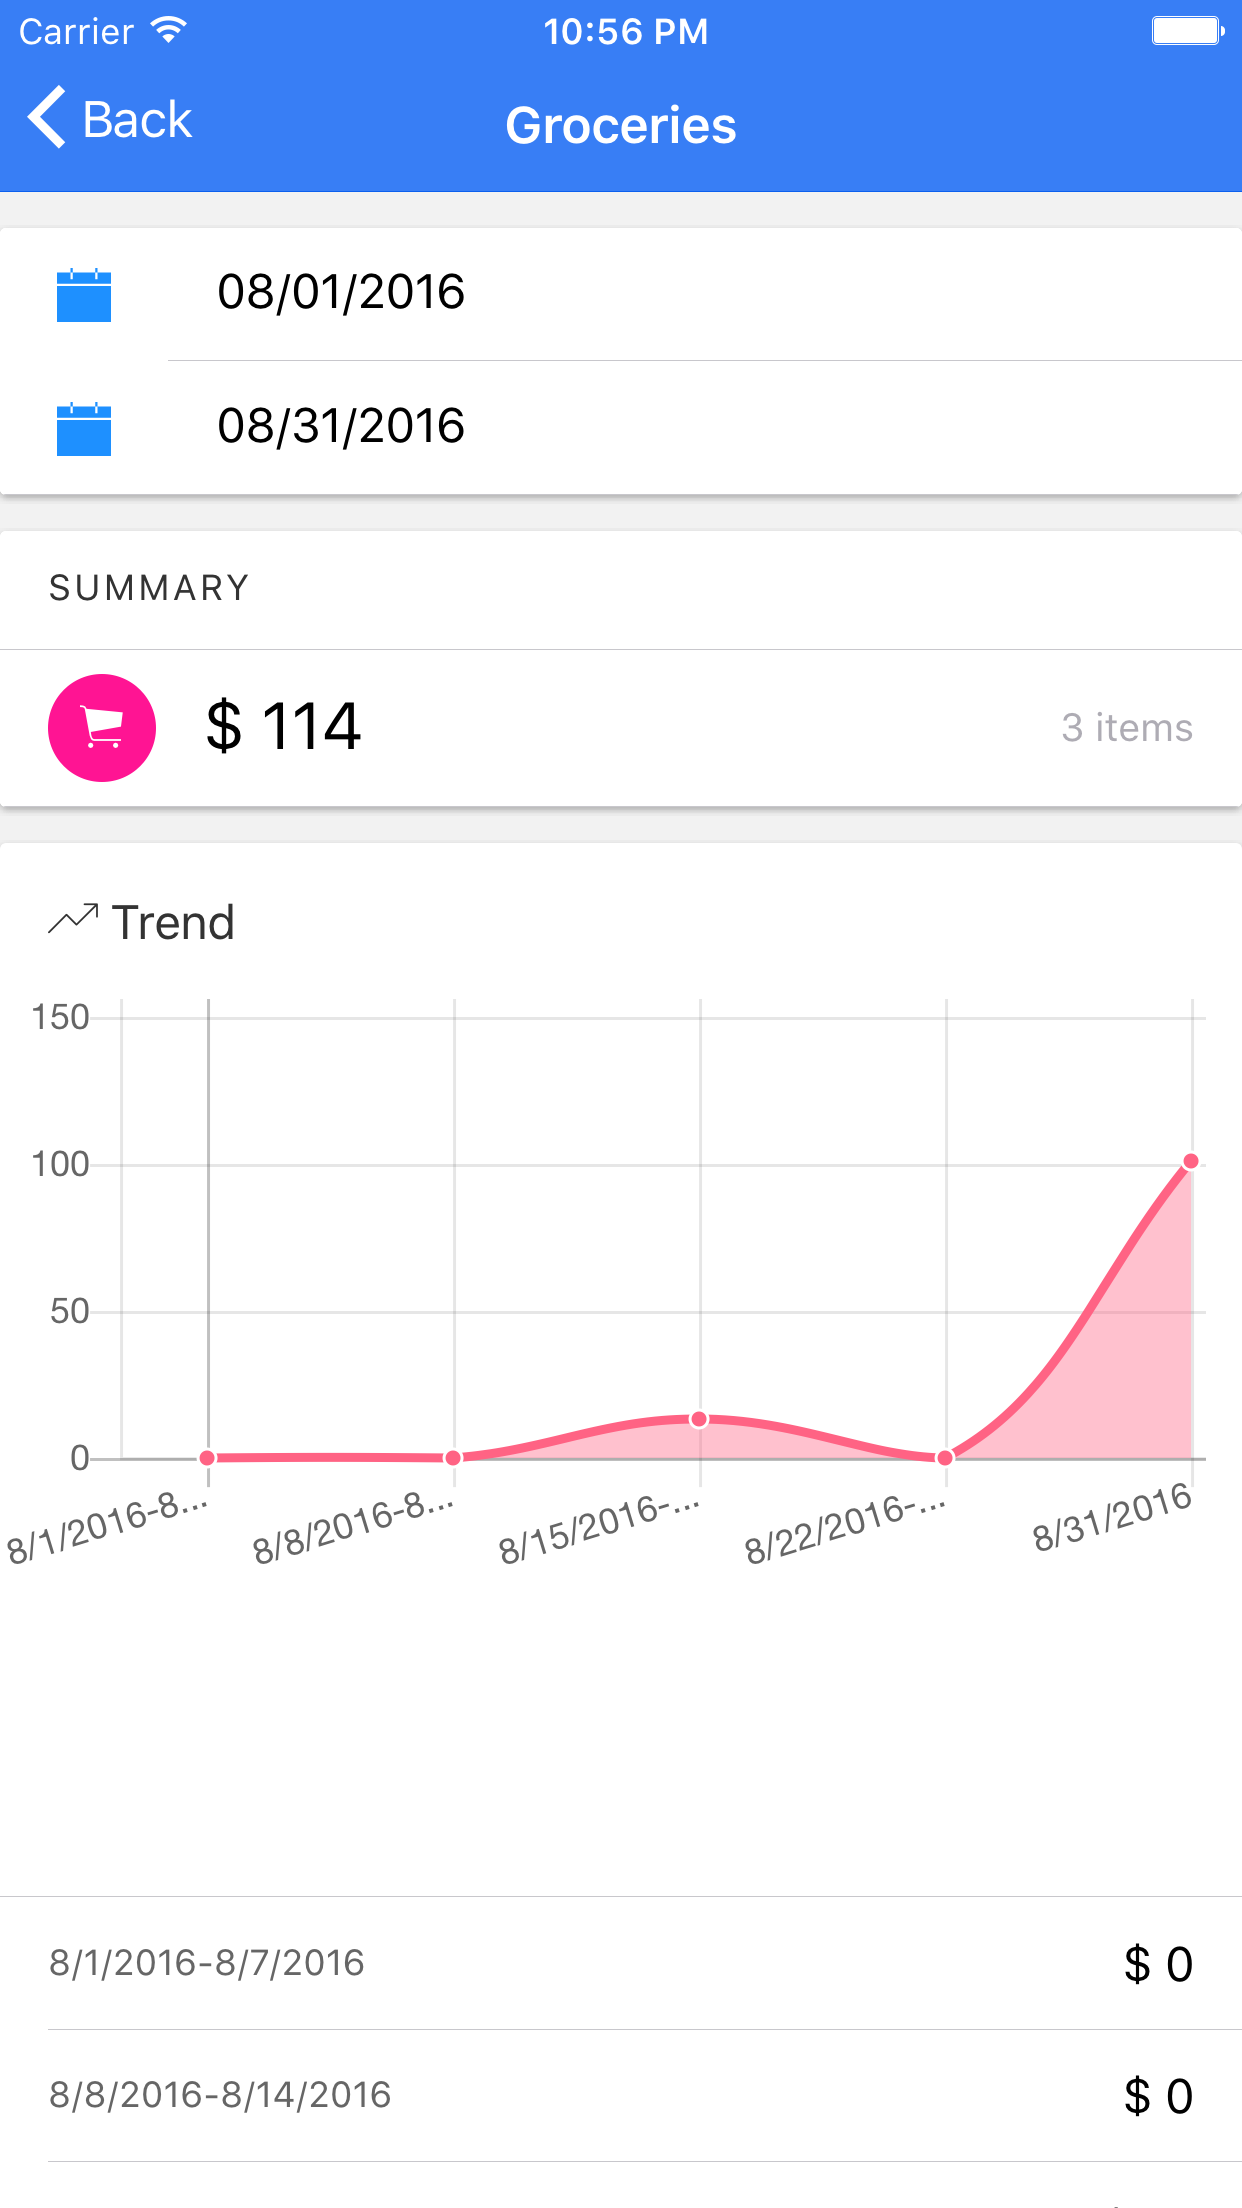This screenshot has width=1242, height=2208.
Task: Tap the Wi-Fi status icon
Action: point(170,31)
